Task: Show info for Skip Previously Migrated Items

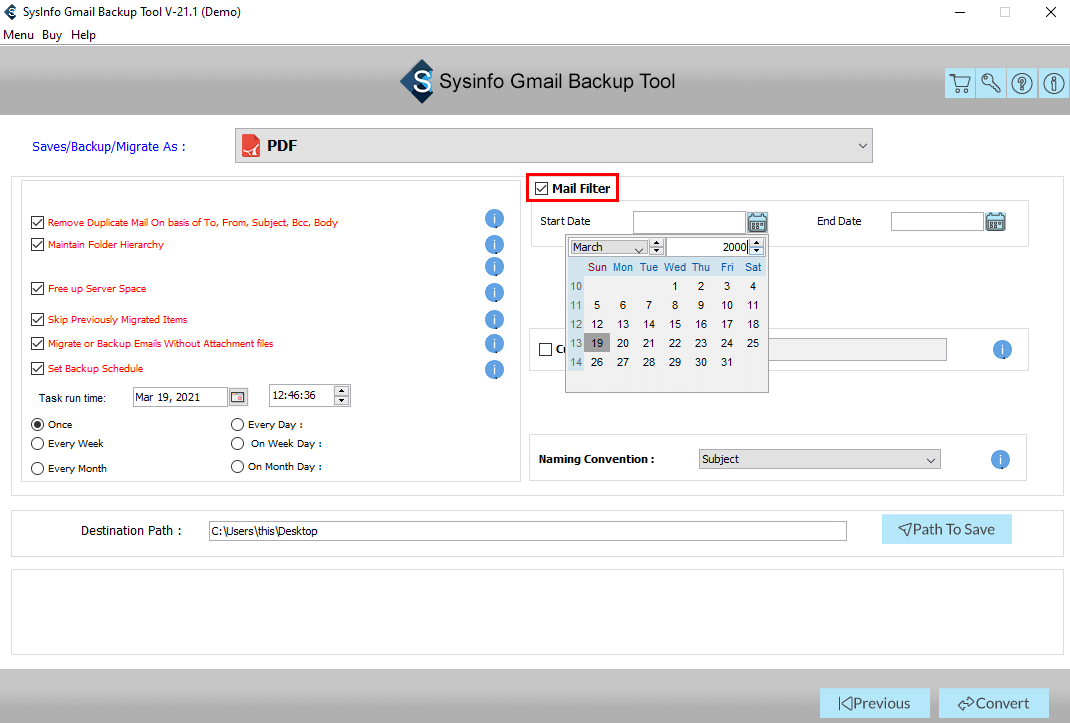Action: 494,320
